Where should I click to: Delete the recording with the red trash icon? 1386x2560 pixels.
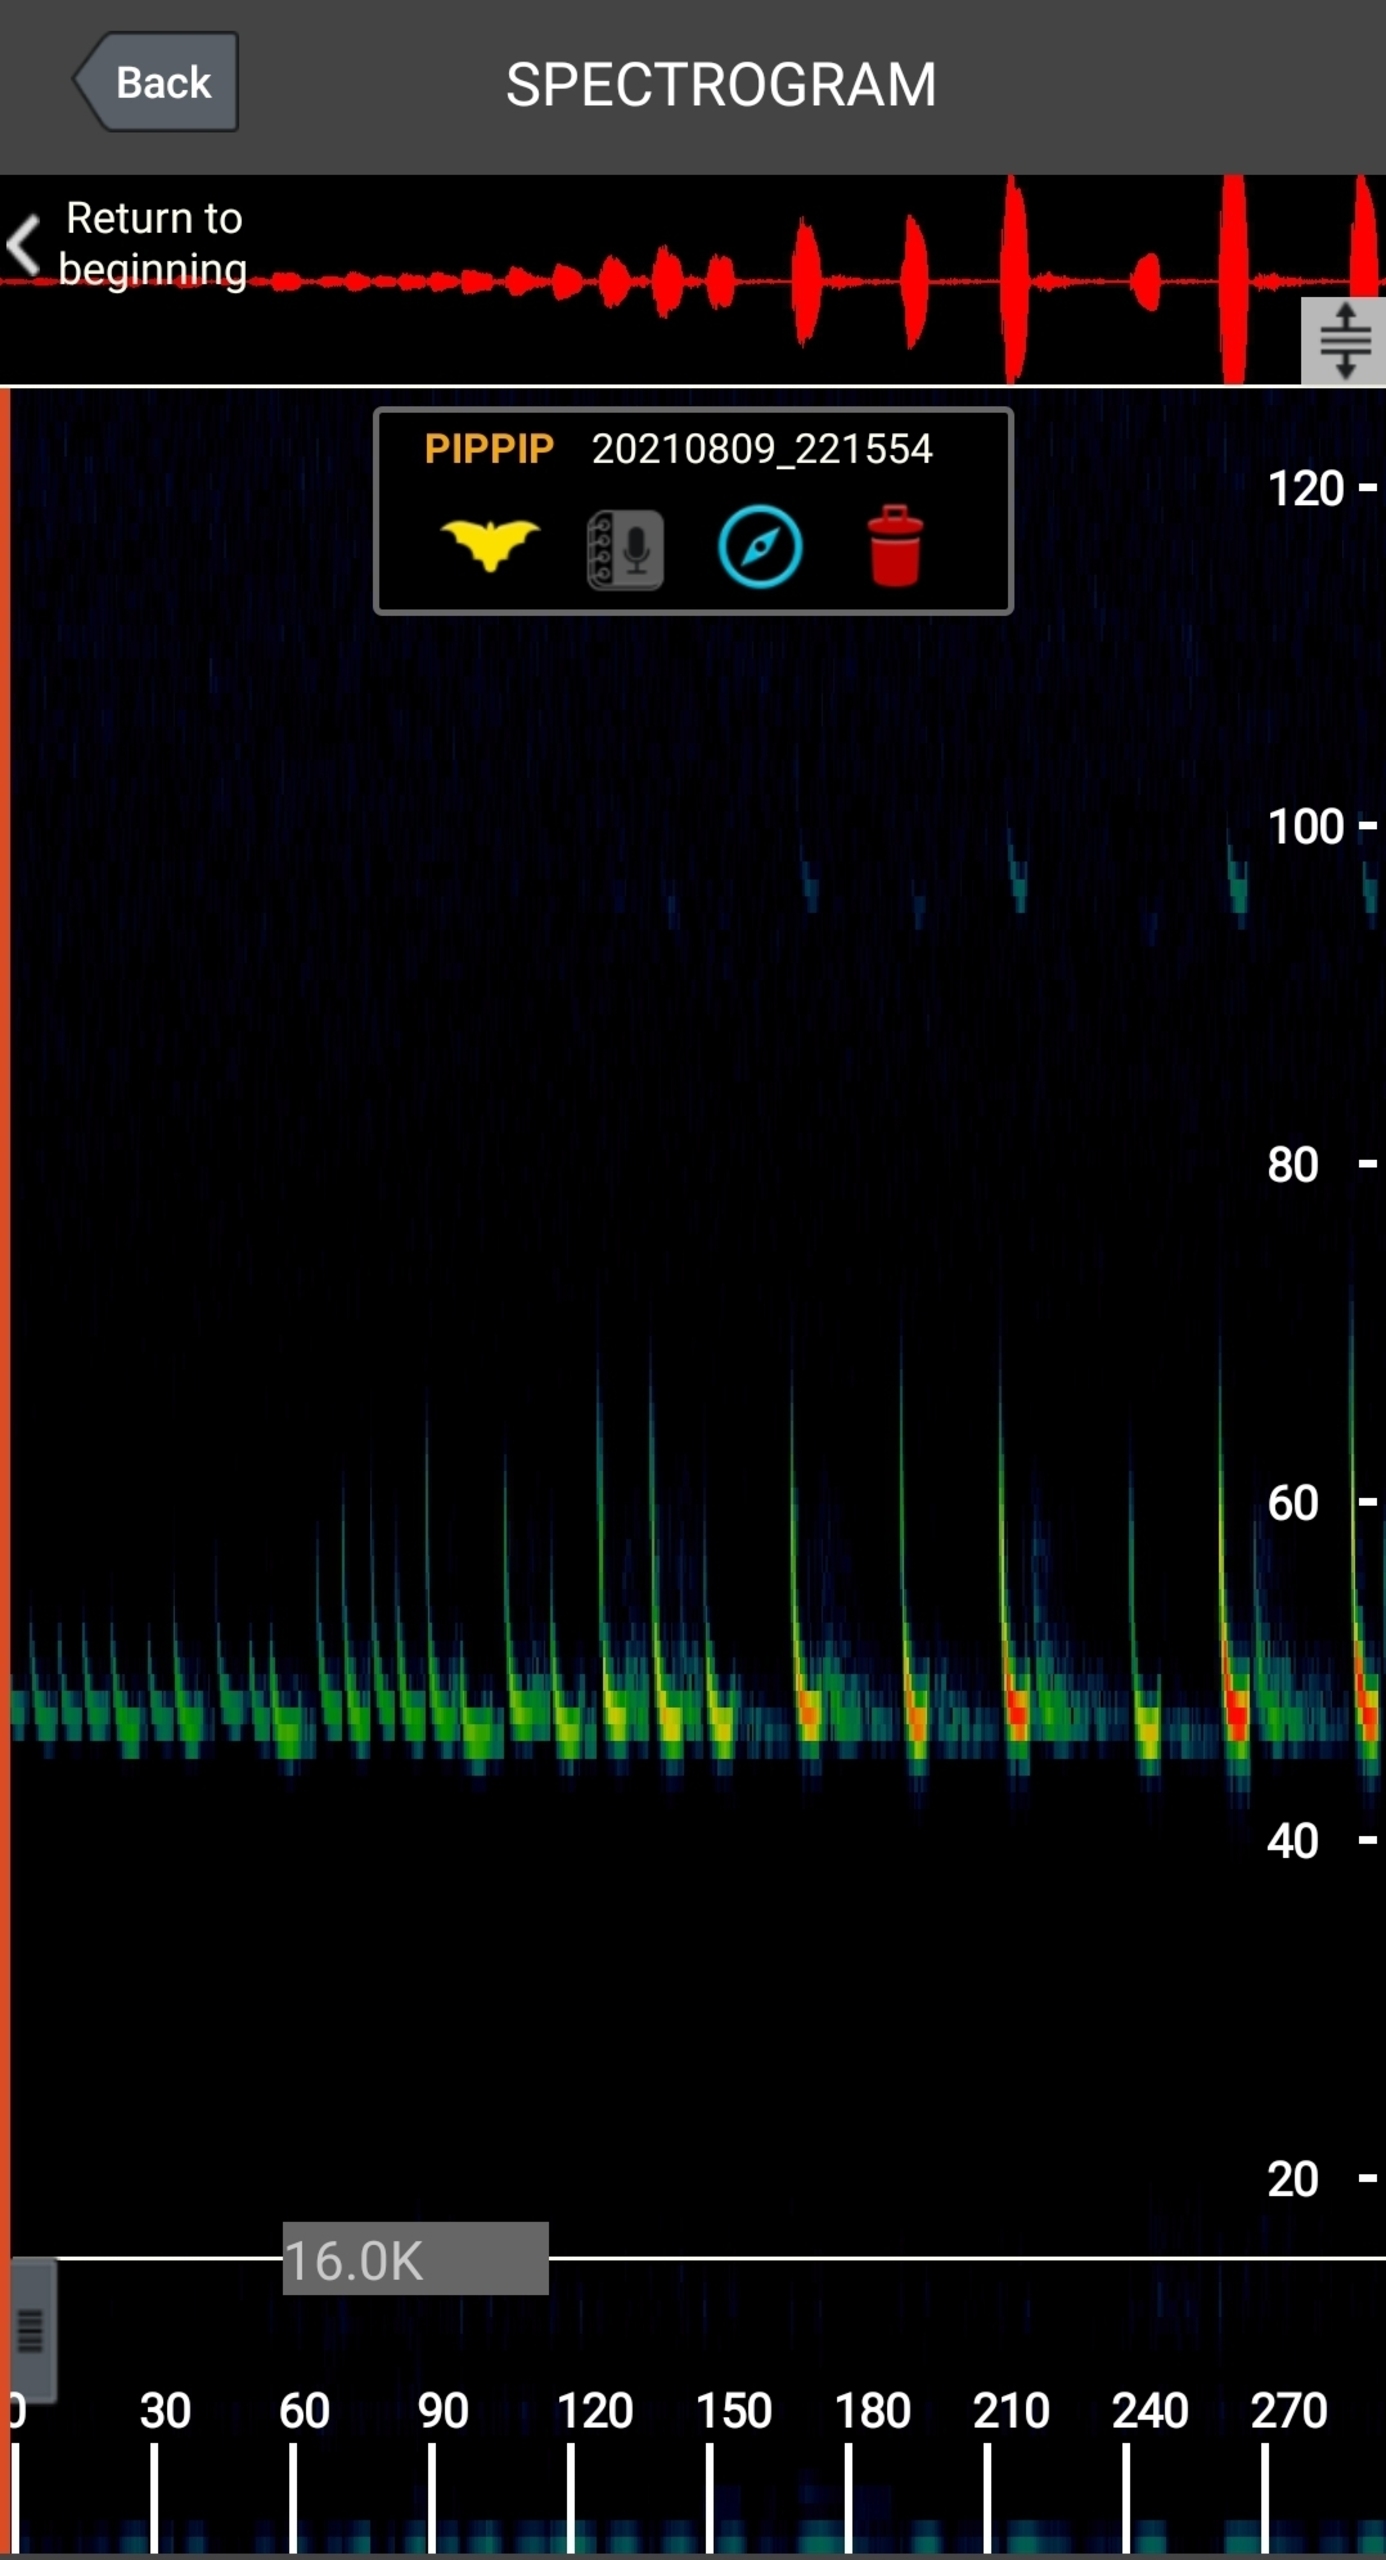point(895,546)
